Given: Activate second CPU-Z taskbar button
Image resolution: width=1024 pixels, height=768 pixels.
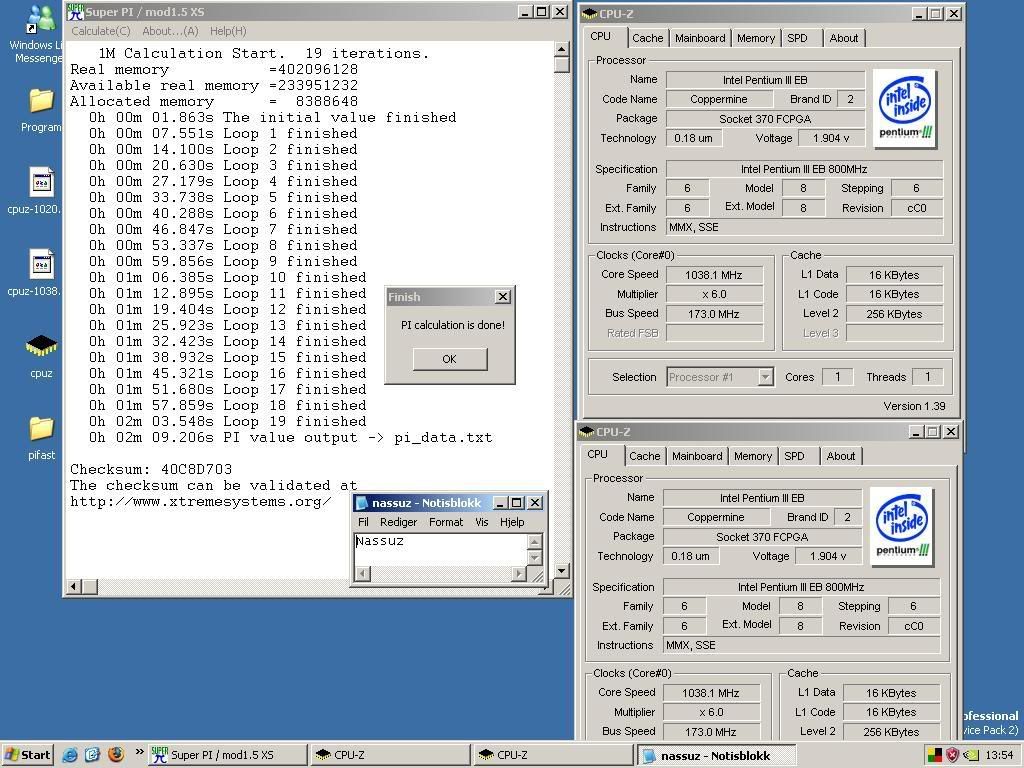Looking at the screenshot, I should (x=552, y=755).
